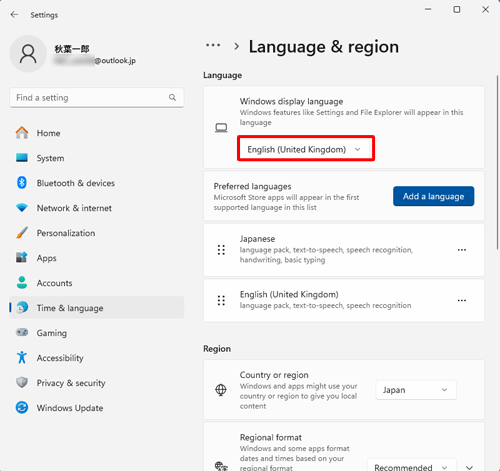
Task: Open more options for English (United Kingdom) language
Action: 462,300
